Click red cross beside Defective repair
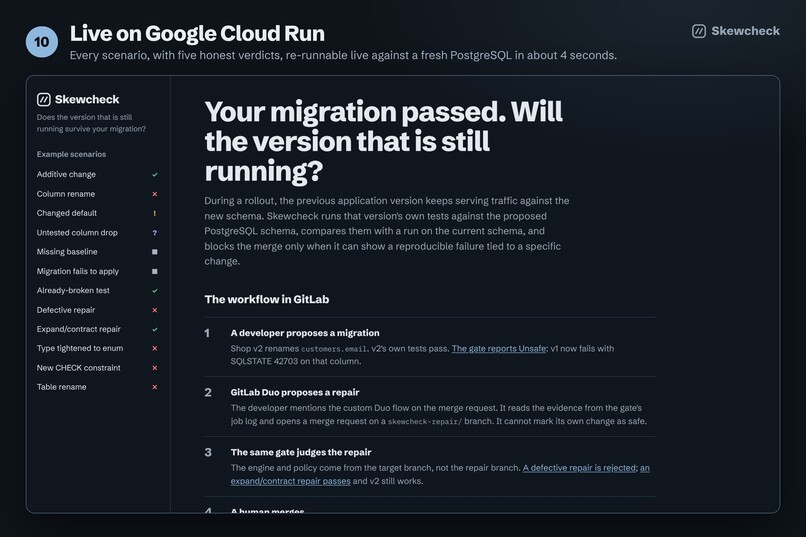Image resolution: width=806 pixels, height=537 pixels. coord(154,310)
